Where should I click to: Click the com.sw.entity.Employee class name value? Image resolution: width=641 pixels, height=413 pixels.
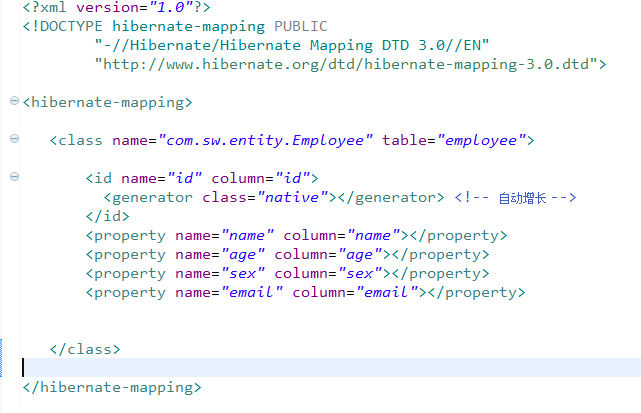point(265,140)
